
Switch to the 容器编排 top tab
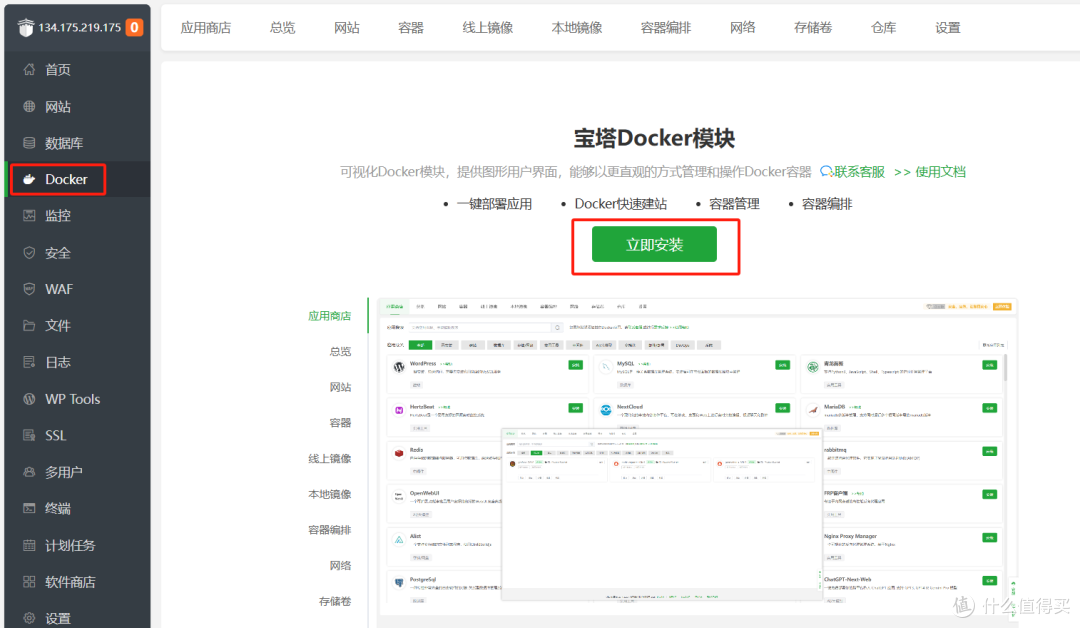[666, 28]
